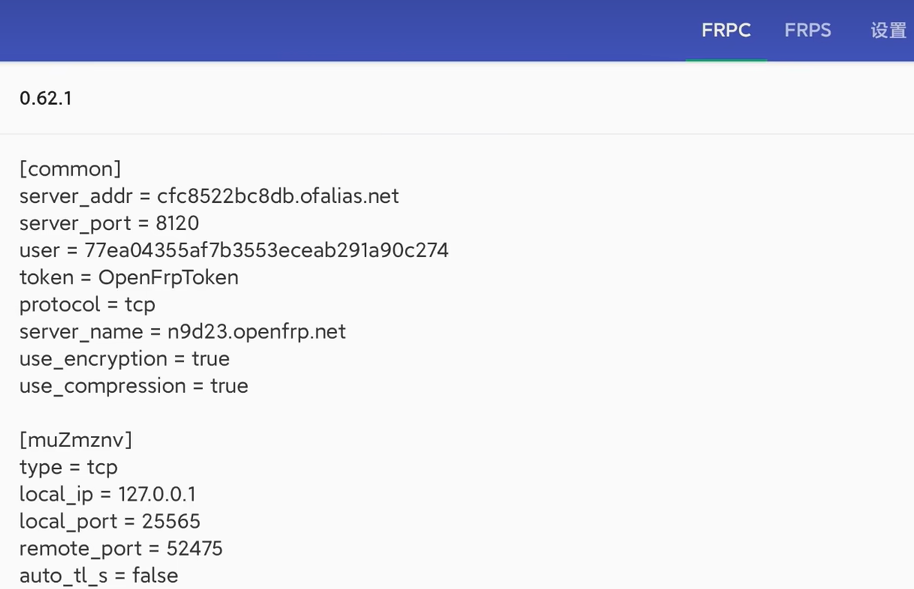Open the FRPS tab
Image resolution: width=914 pixels, height=589 pixels.
point(807,31)
